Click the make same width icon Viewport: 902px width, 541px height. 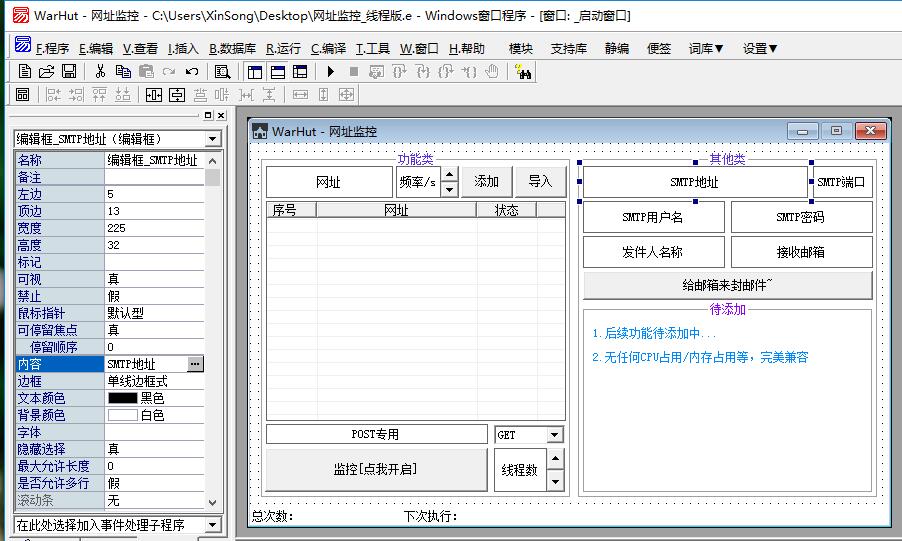(300, 94)
